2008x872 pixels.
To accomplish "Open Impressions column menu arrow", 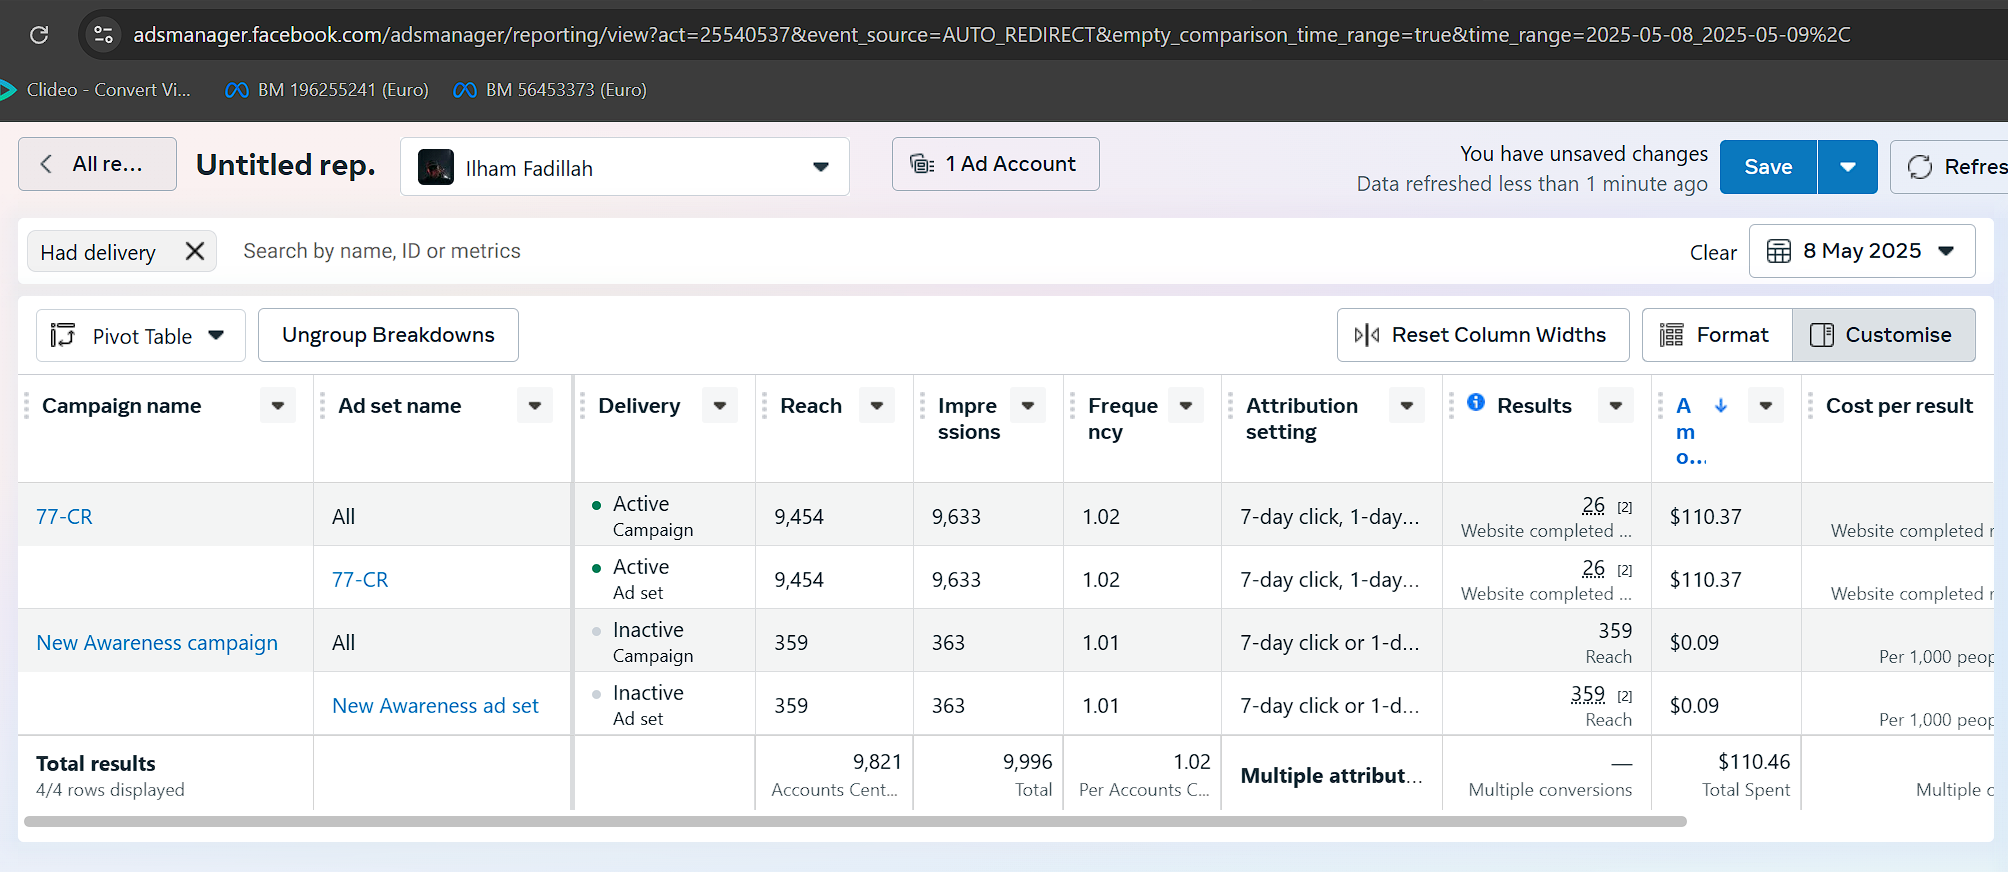I will [1028, 405].
